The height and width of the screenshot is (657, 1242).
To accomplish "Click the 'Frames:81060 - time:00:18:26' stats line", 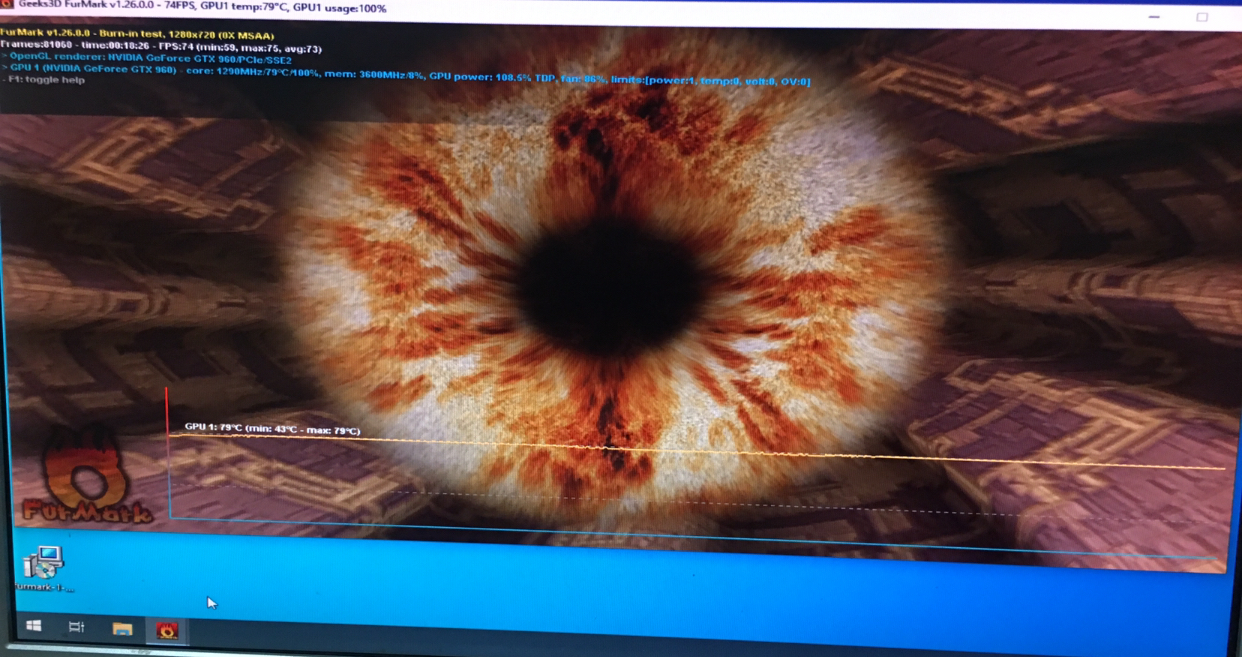I will (x=161, y=47).
